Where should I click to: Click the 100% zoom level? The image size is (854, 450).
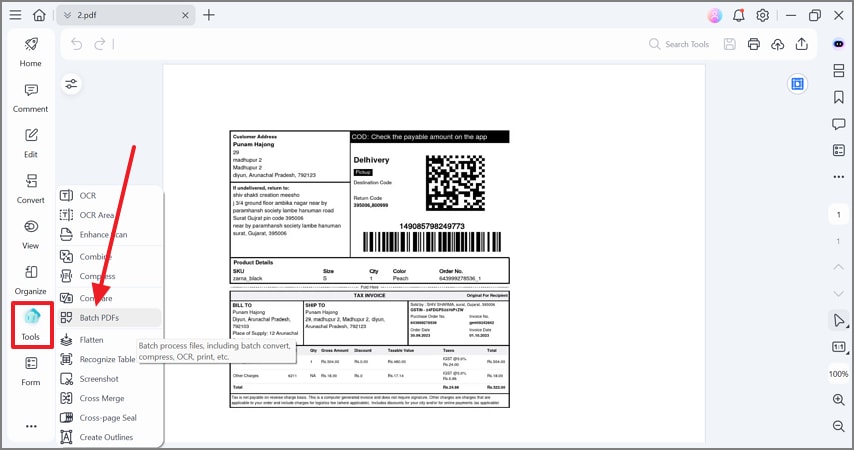839,374
